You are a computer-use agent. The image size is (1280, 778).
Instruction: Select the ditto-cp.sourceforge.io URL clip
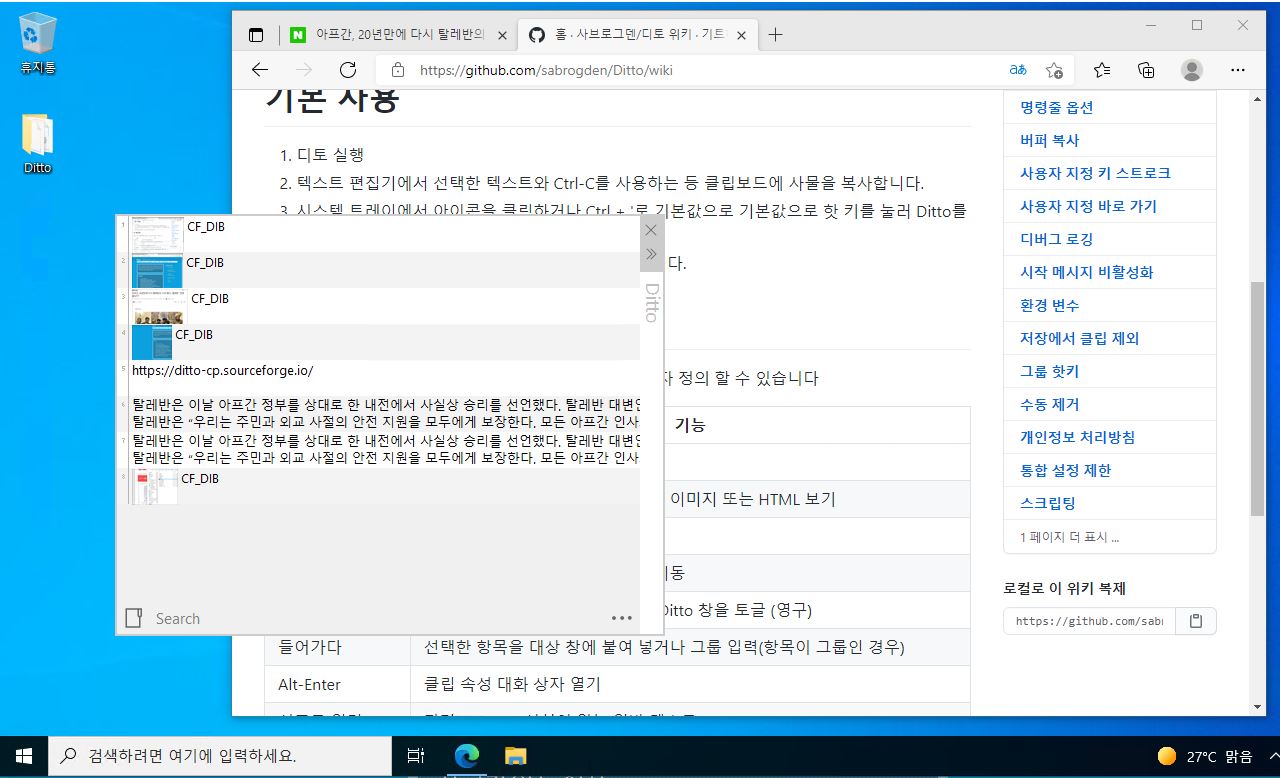click(x=378, y=378)
